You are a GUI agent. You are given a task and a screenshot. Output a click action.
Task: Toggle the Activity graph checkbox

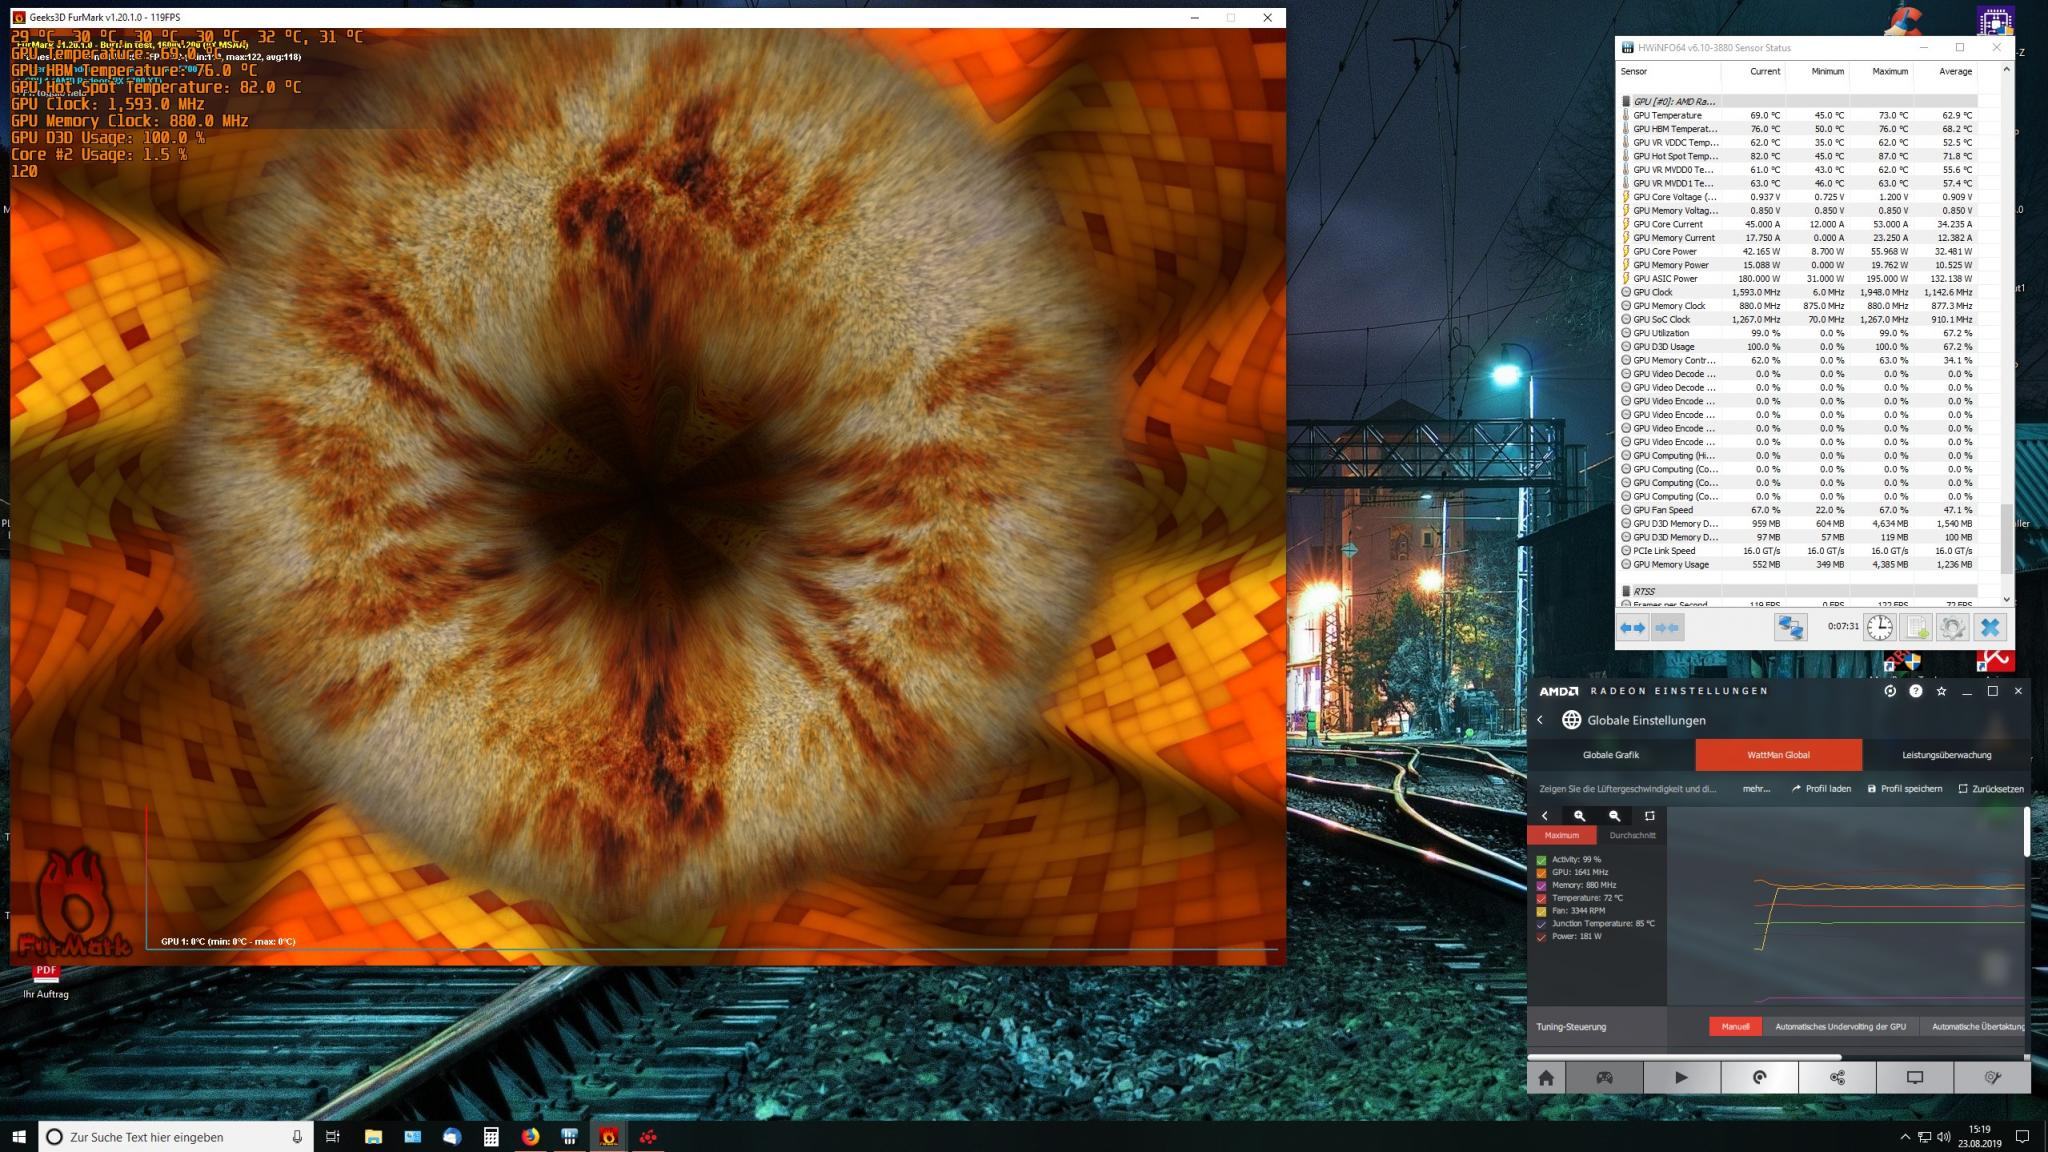point(1541,860)
